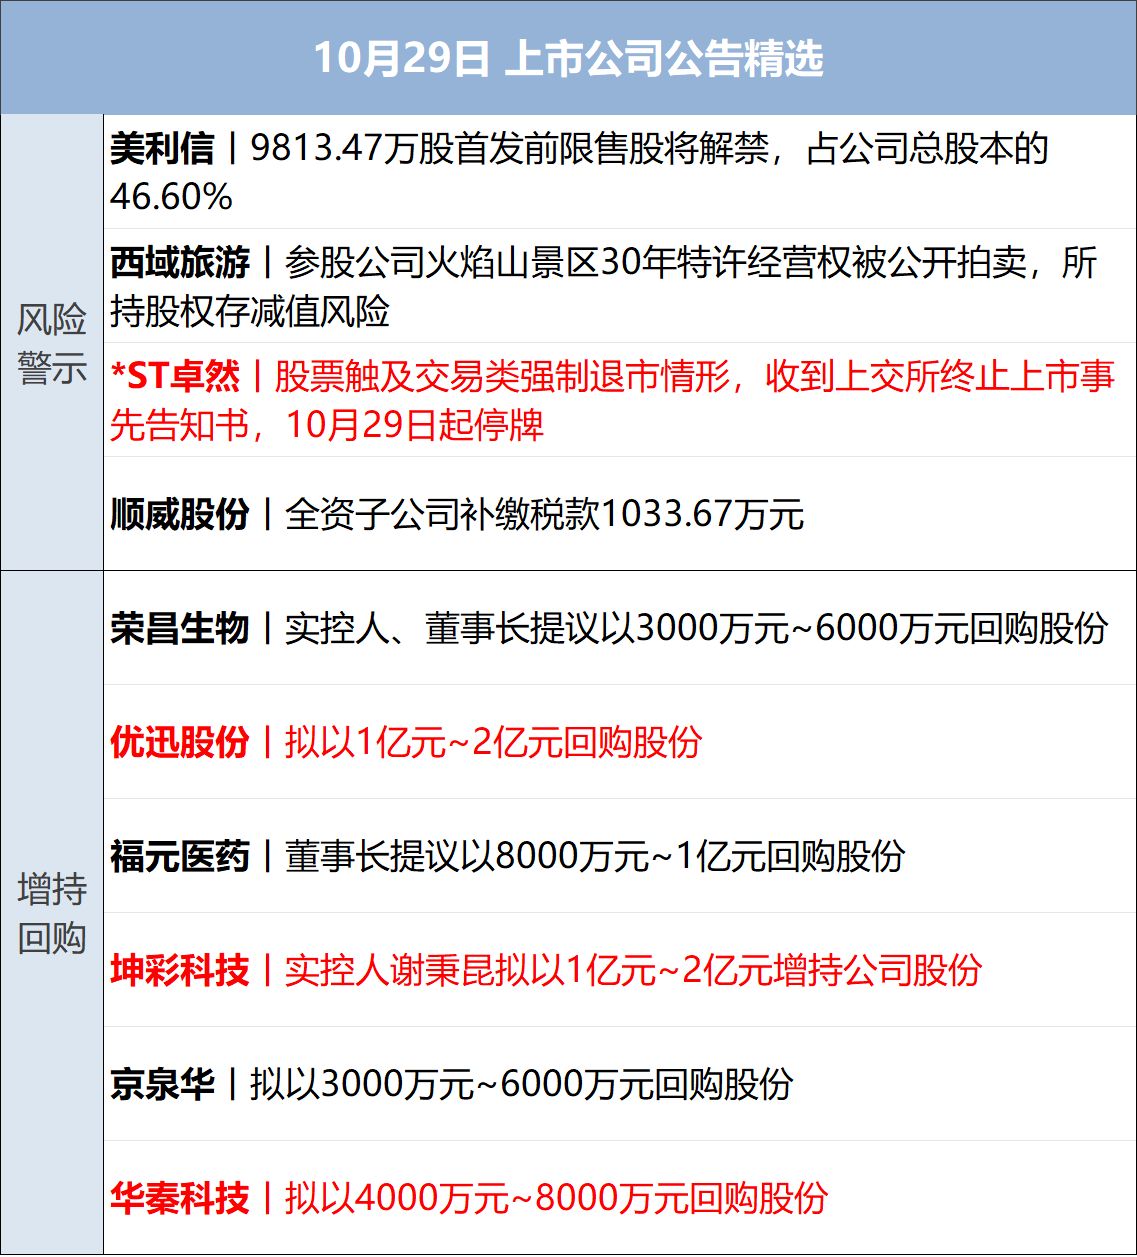The image size is (1137, 1257).
Task: Click the 顺威股份 company name
Action: pos(180,515)
